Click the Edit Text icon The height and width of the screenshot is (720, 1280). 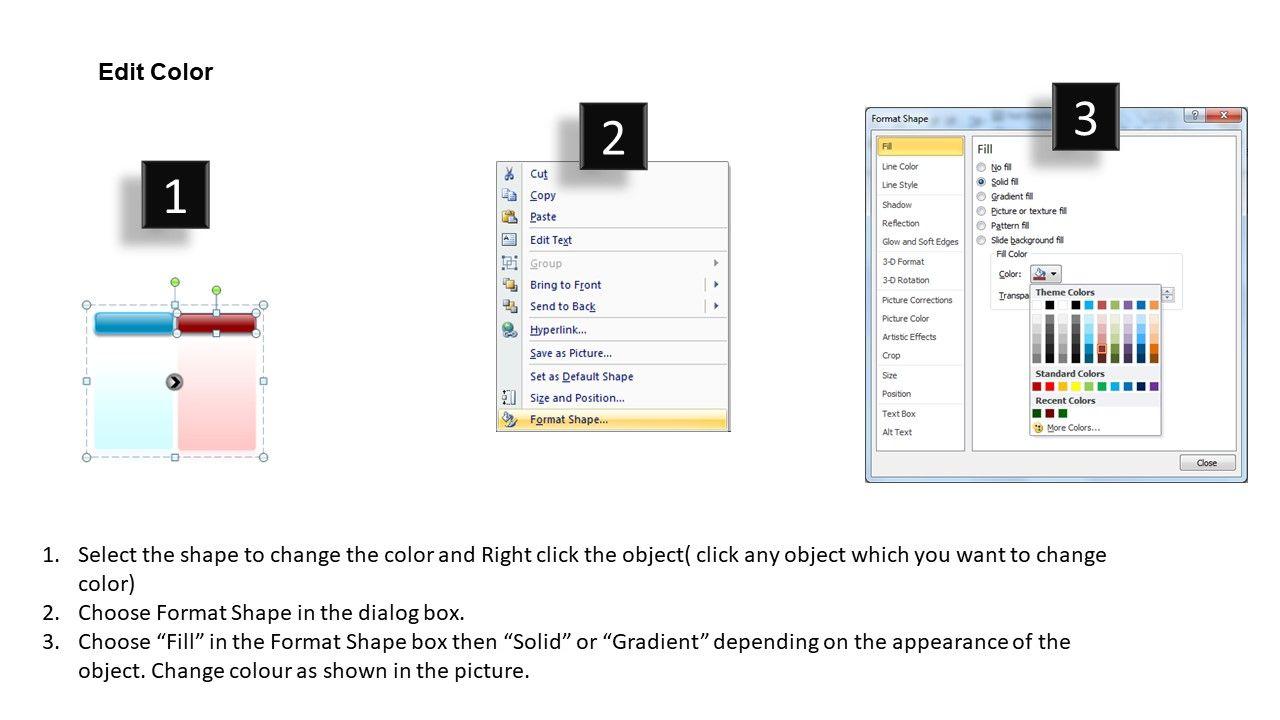pyautogui.click(x=510, y=240)
